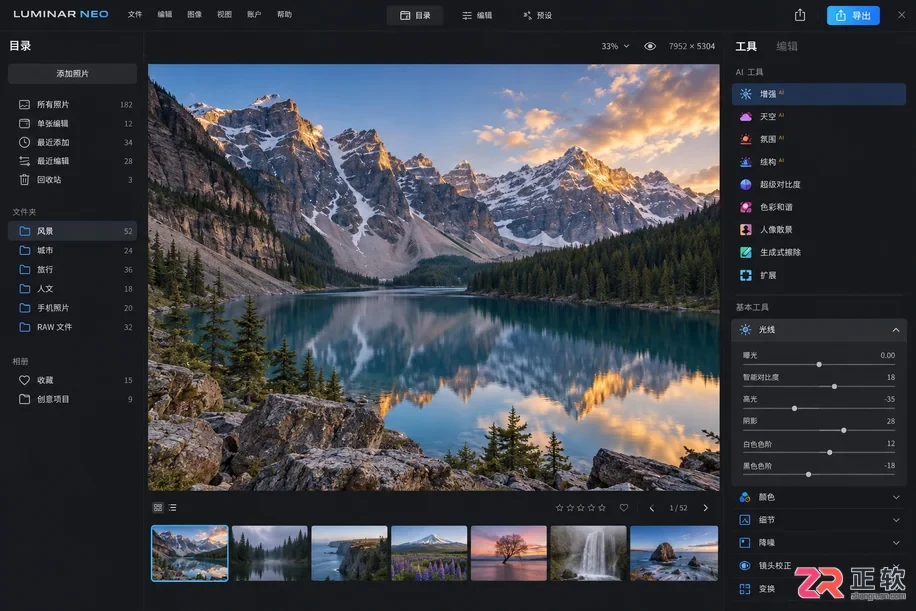Screen dimensions: 916x611
Task: Adjust the 高光 highlights slider
Action: 819,408
